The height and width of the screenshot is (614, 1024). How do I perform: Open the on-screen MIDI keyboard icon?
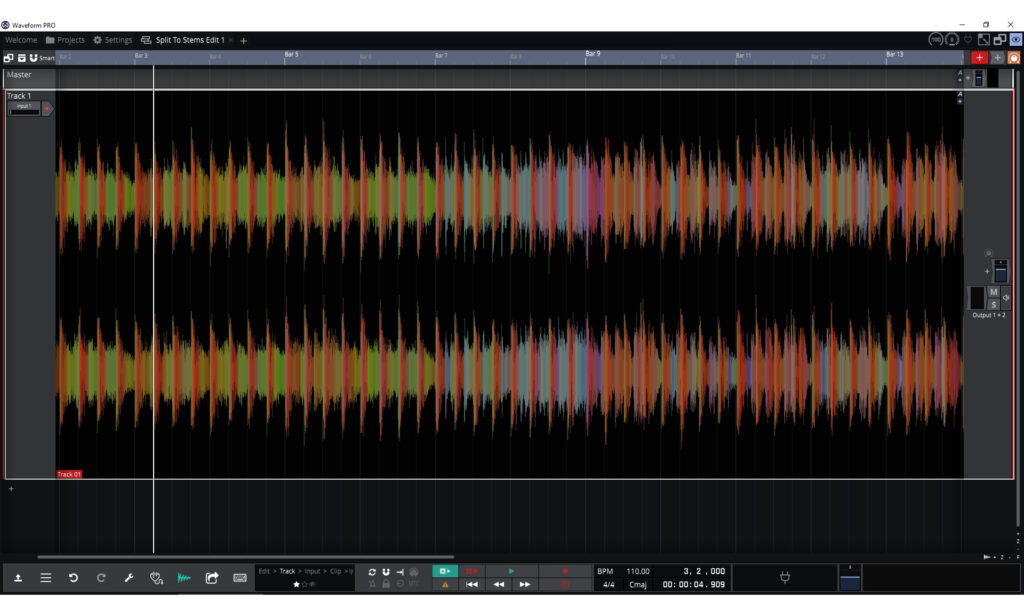pyautogui.click(x=240, y=578)
